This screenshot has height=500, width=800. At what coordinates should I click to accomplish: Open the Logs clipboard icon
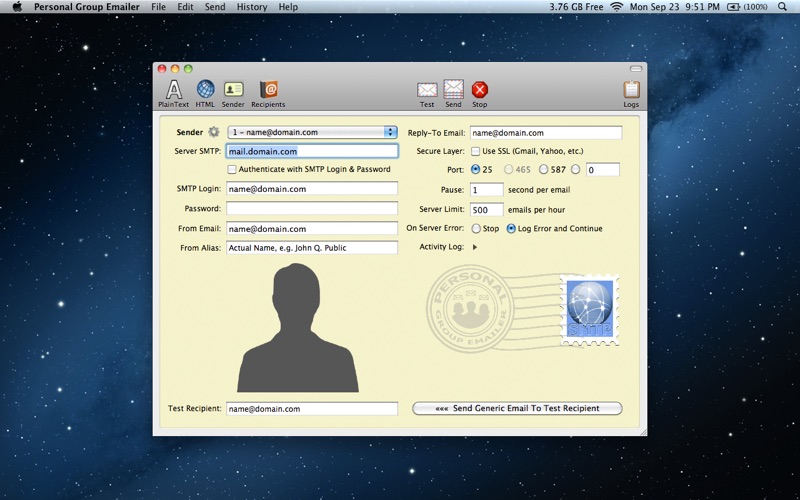click(x=631, y=89)
